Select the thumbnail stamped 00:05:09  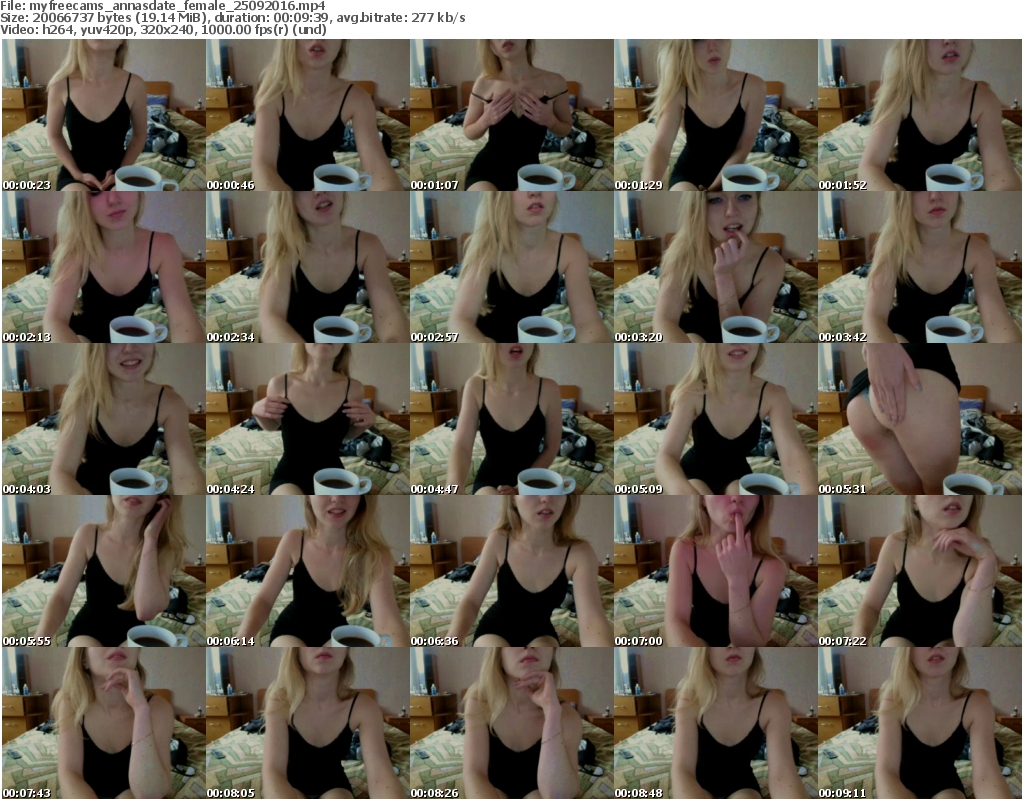716,419
